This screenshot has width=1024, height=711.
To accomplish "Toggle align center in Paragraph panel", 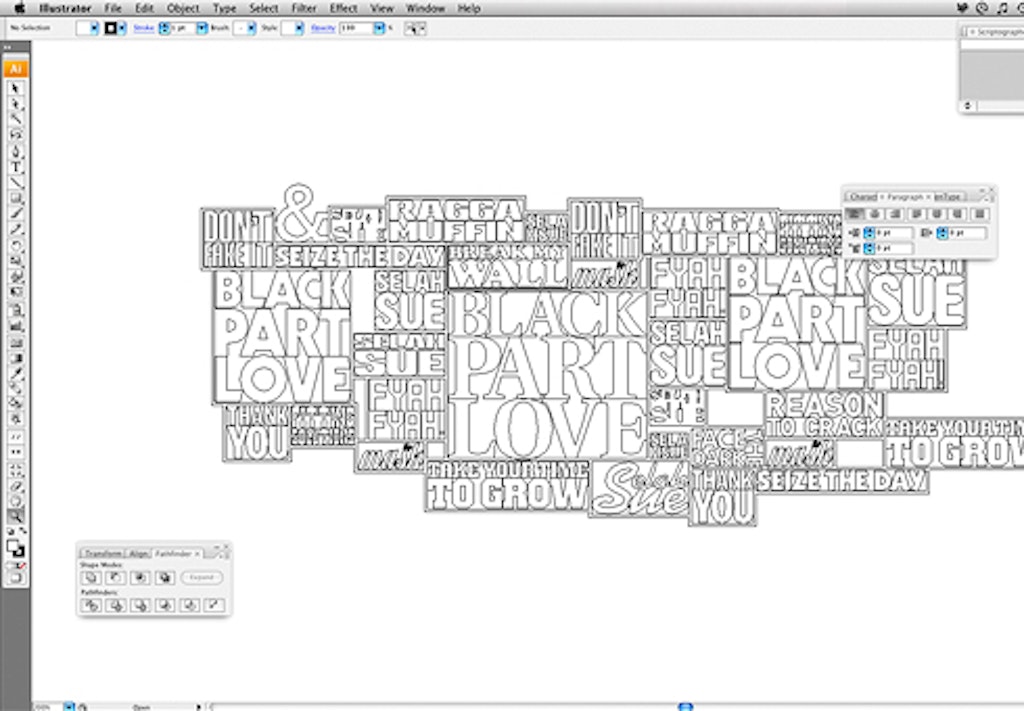I will point(876,214).
